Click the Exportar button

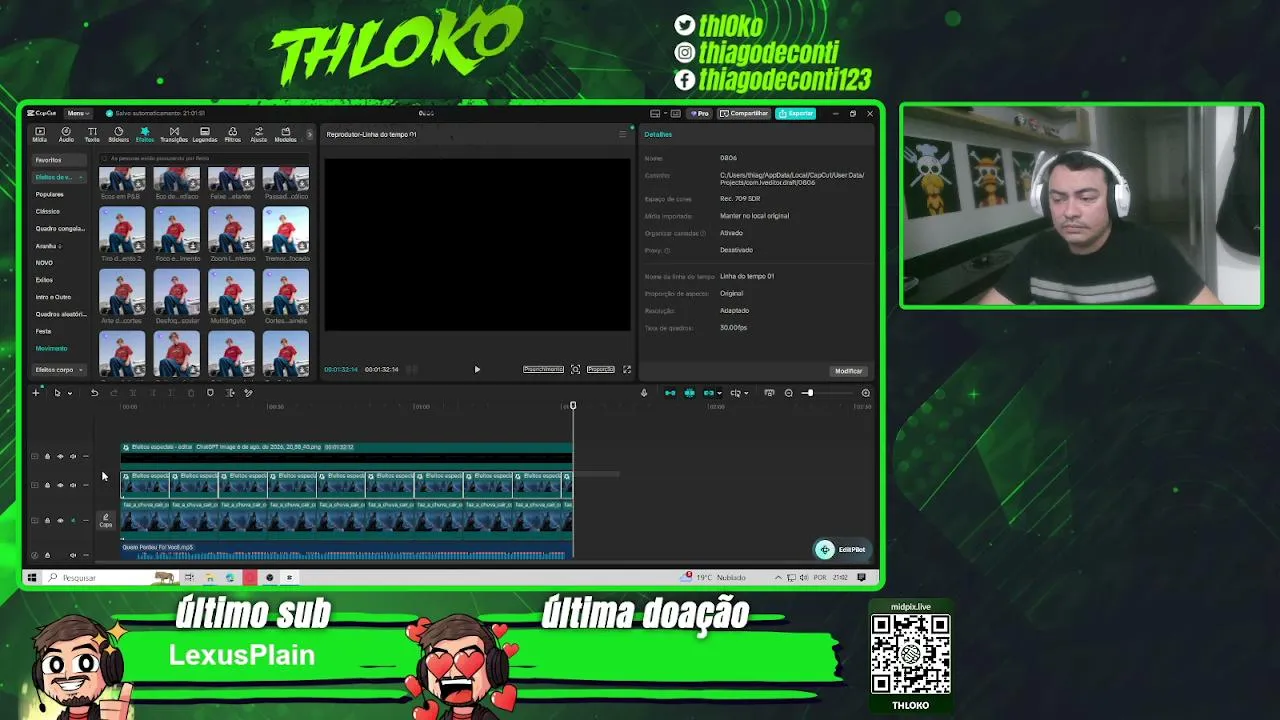pos(798,114)
